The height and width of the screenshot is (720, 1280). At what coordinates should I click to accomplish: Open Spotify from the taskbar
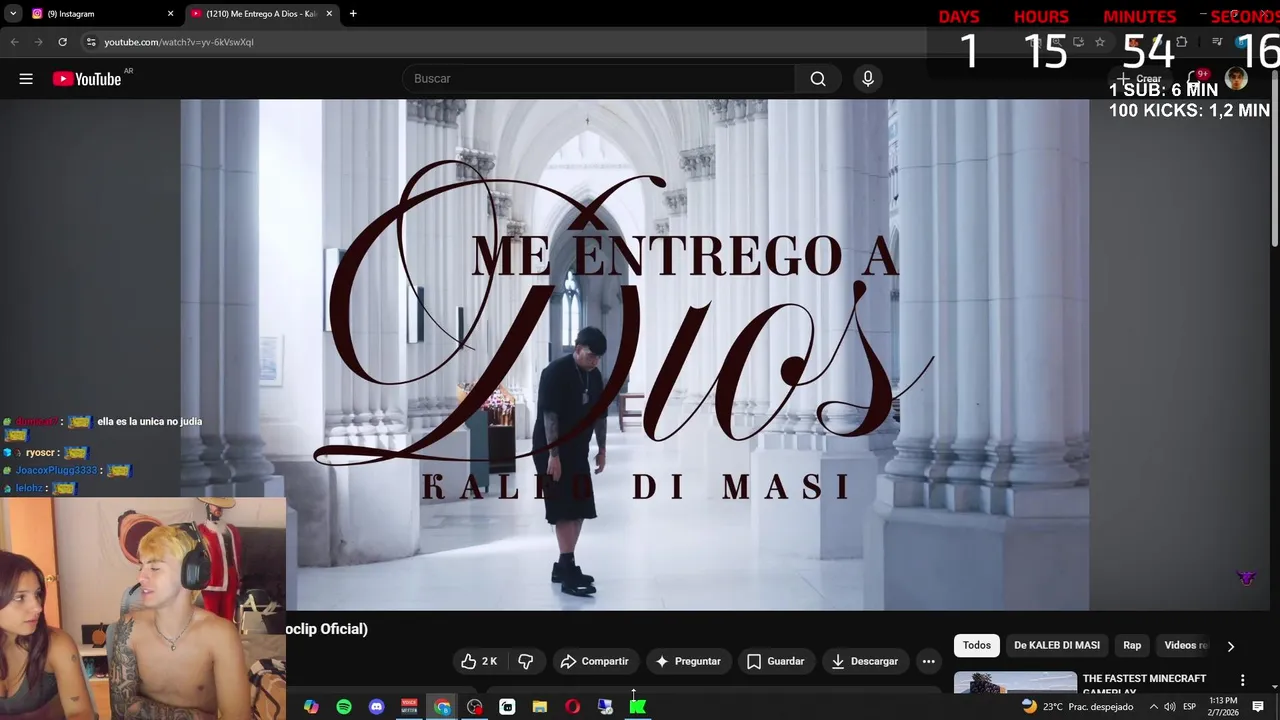point(344,707)
